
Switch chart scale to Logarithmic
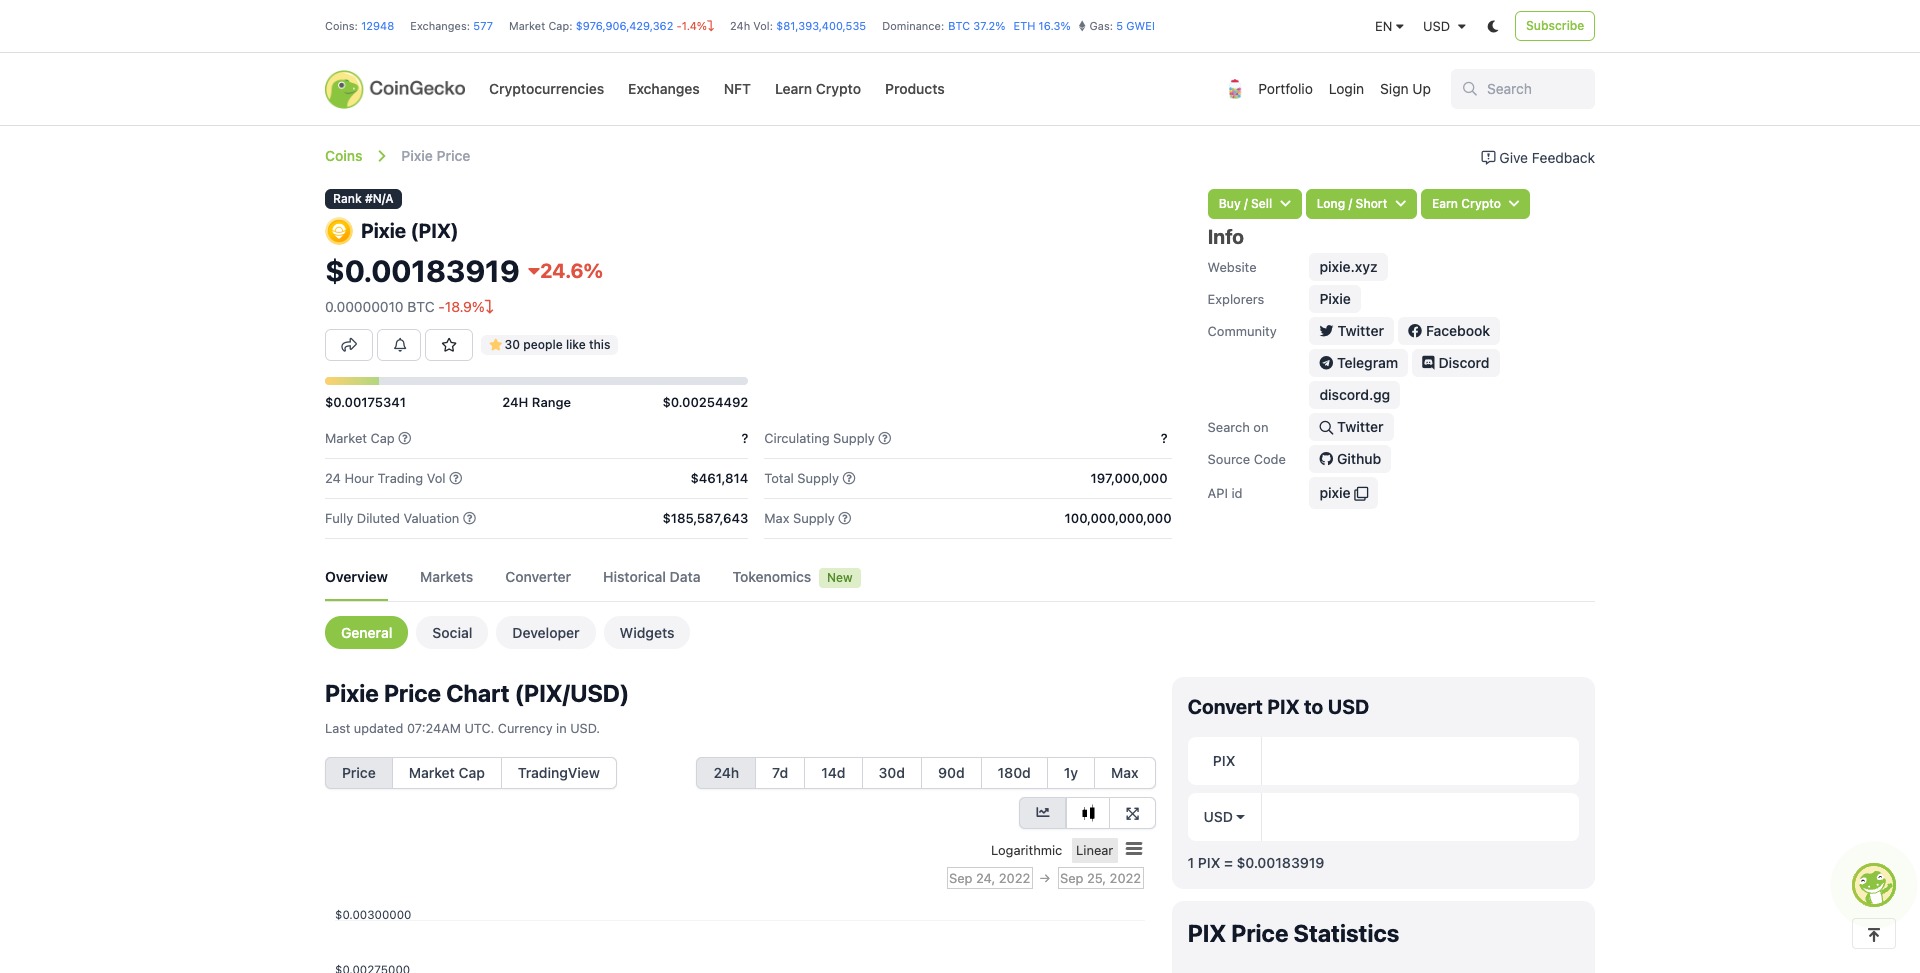tap(1025, 849)
